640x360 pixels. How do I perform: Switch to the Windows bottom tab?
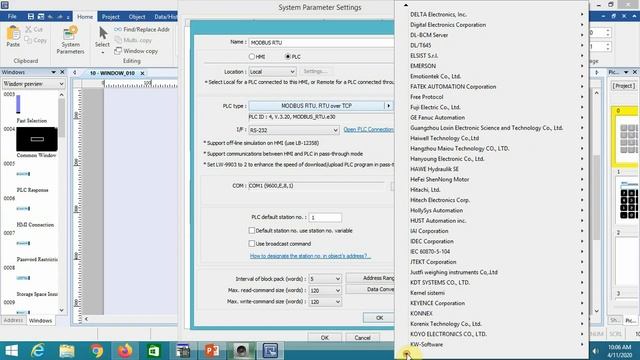[40, 320]
